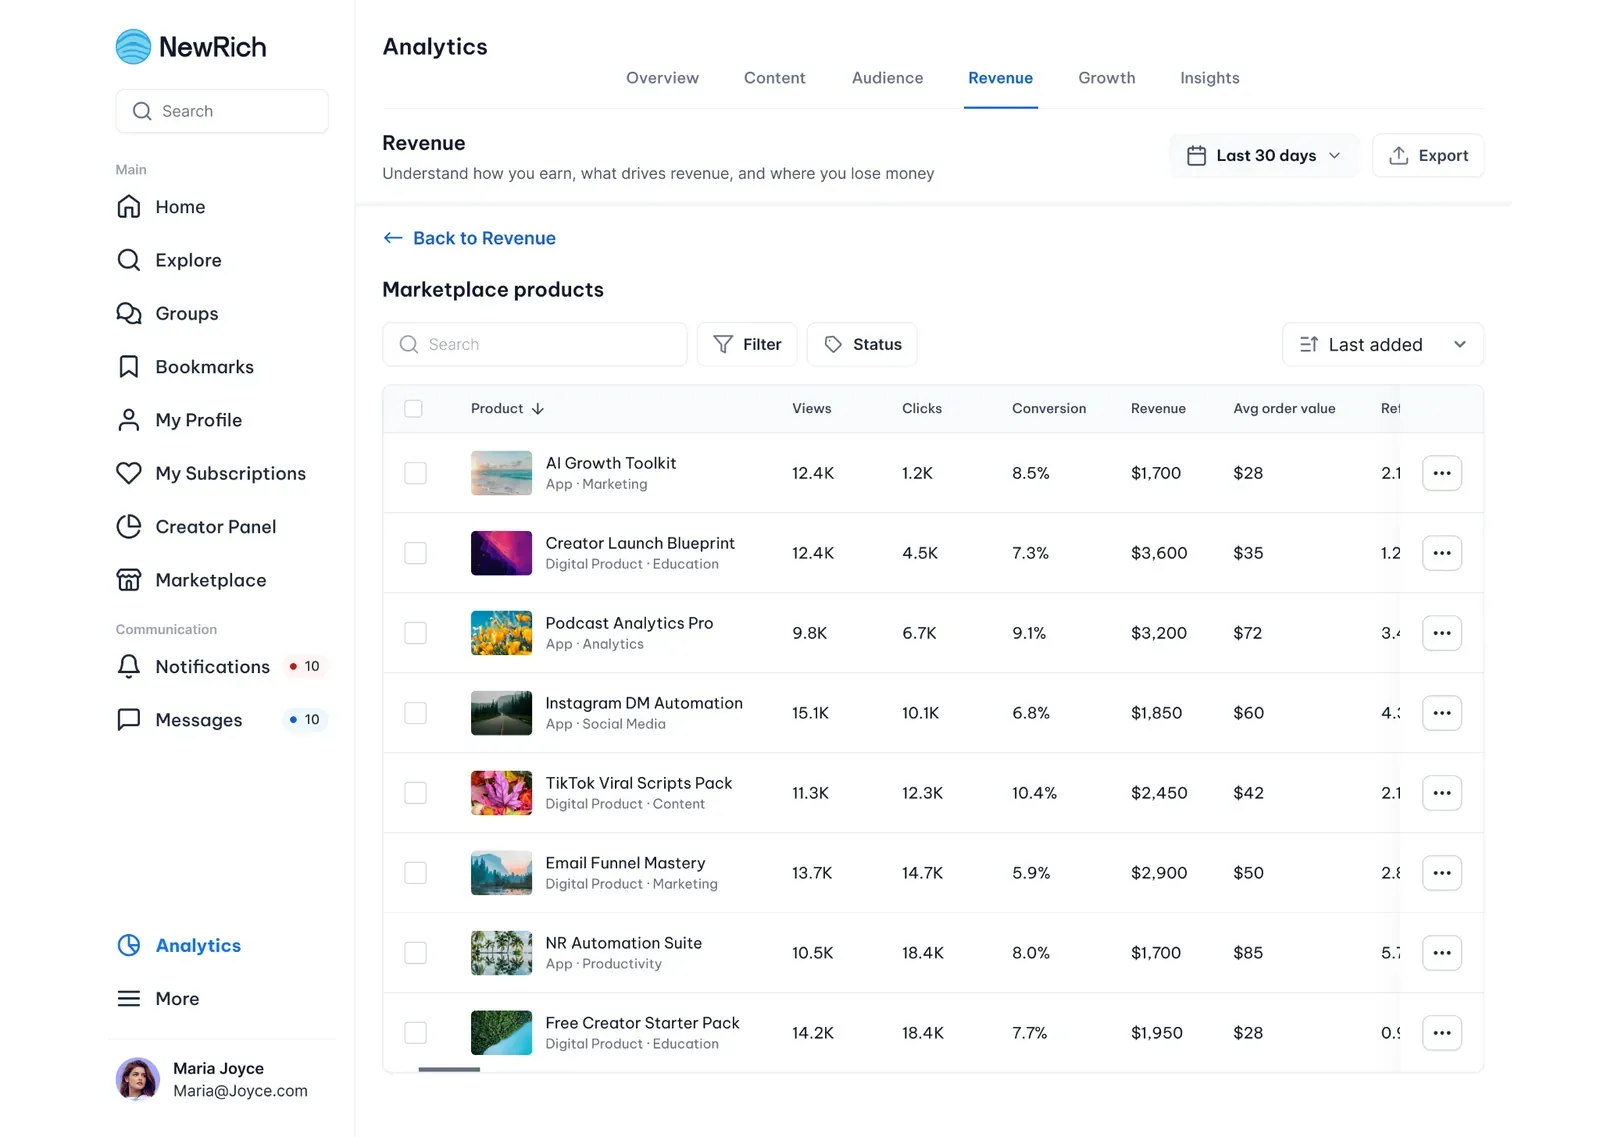Click the Views column header
The image size is (1600, 1137).
tap(811, 409)
